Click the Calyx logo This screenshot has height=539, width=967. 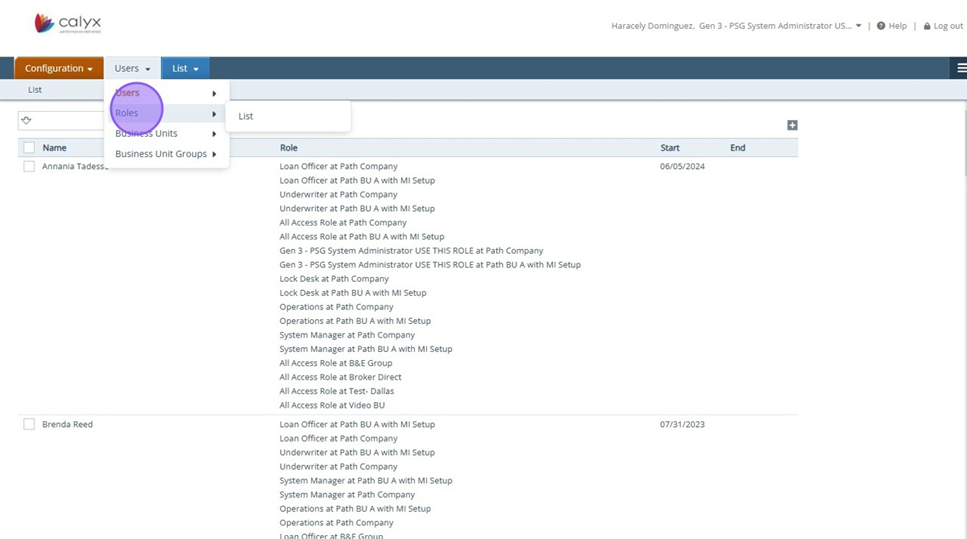[x=67, y=23]
